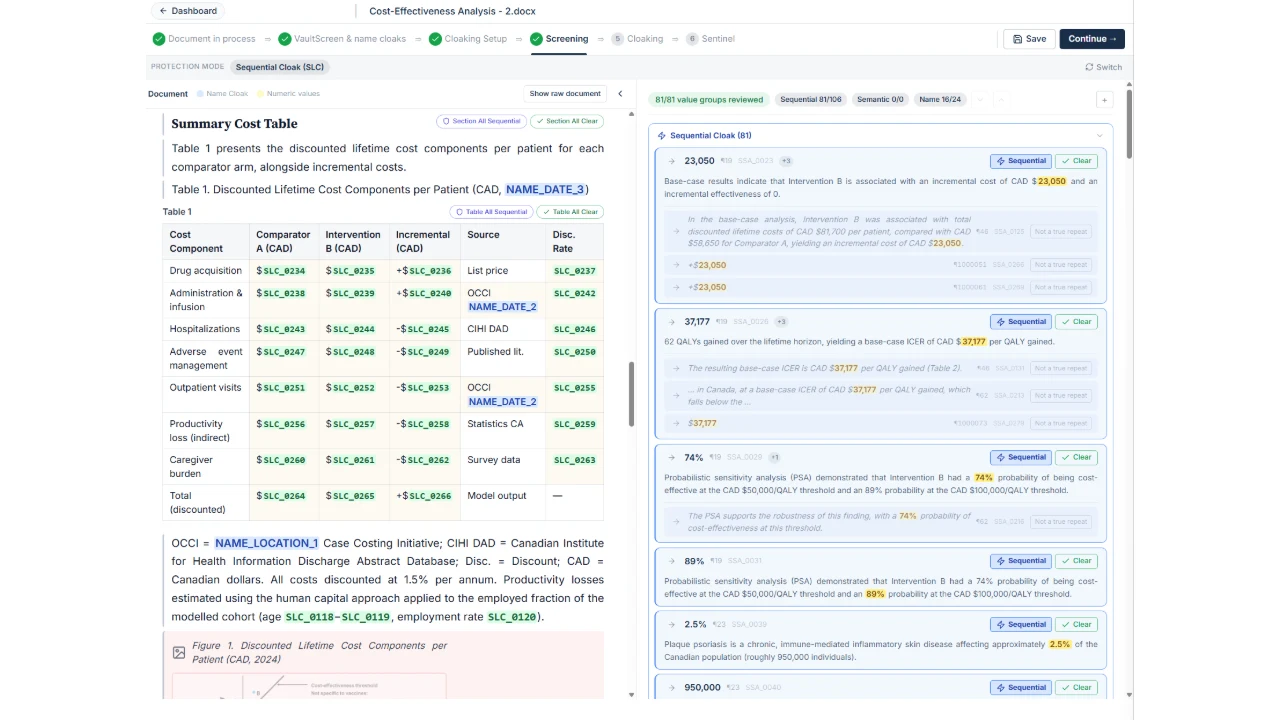1280x720 pixels.
Task: Collapse the document panel with the left chevron
Action: pyautogui.click(x=620, y=94)
